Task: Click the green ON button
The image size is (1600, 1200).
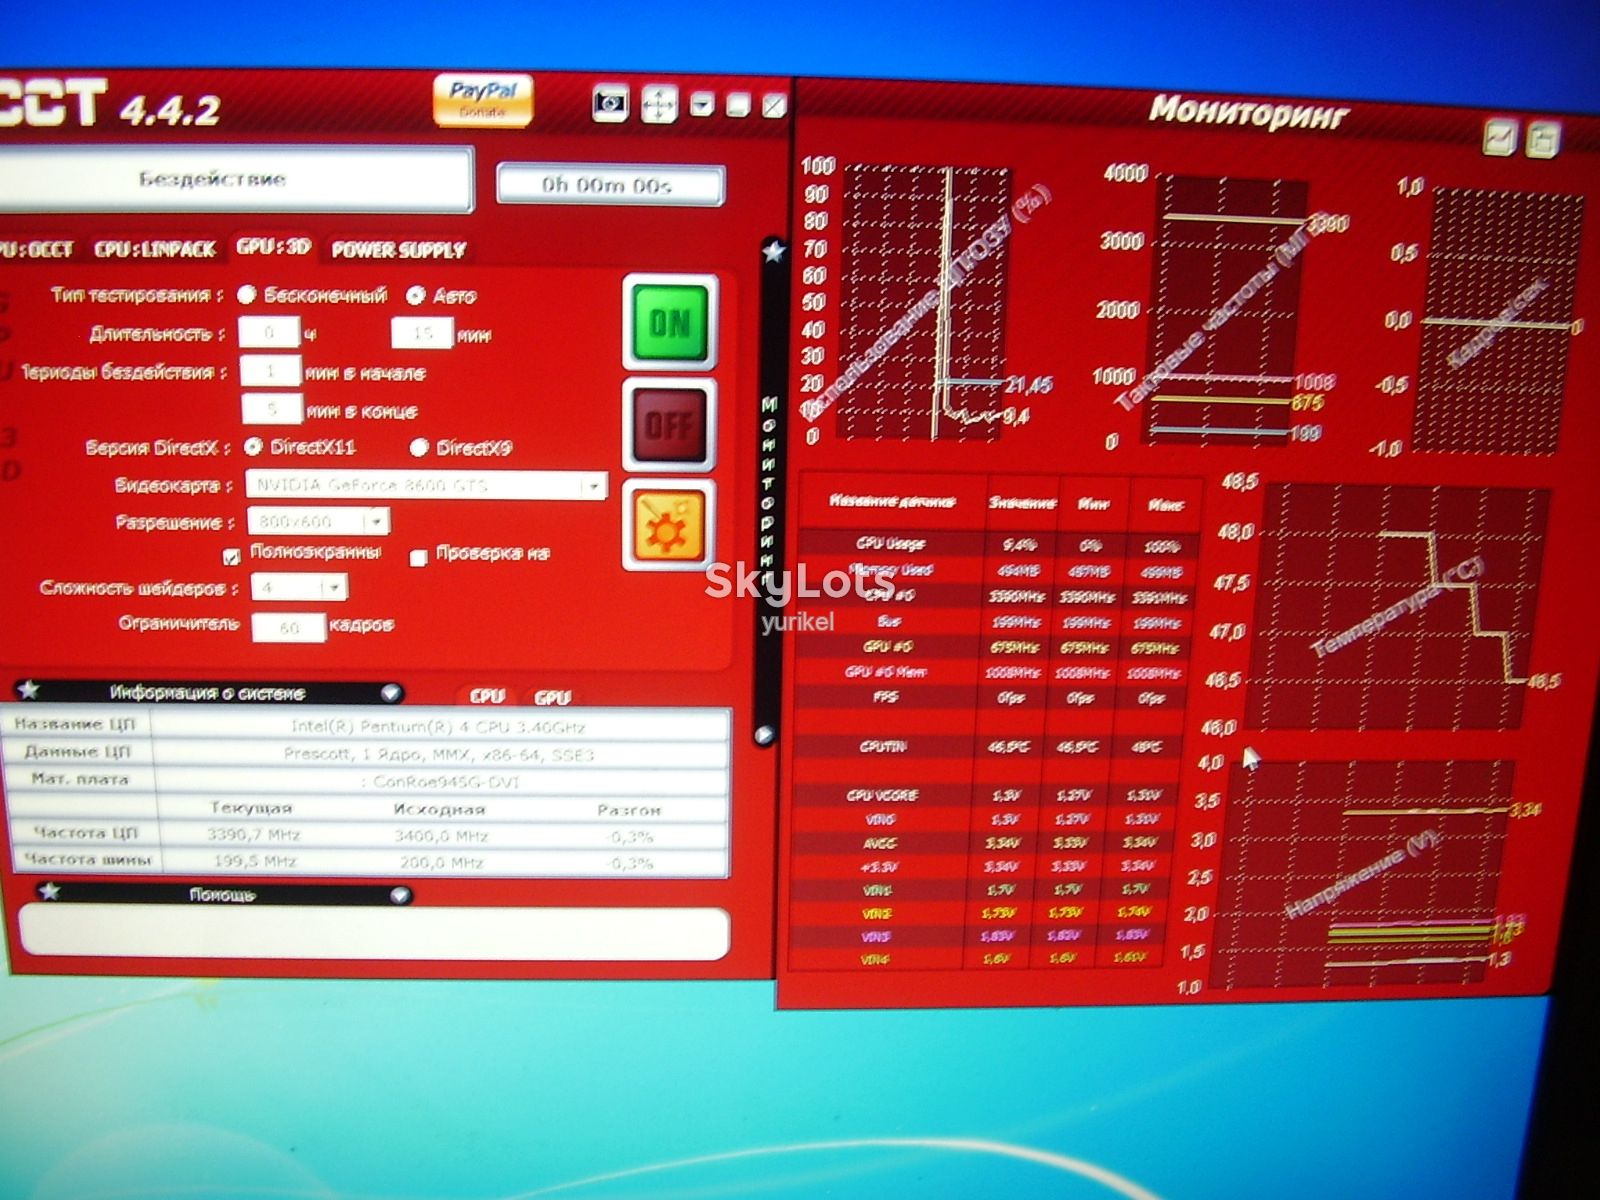Action: point(670,322)
